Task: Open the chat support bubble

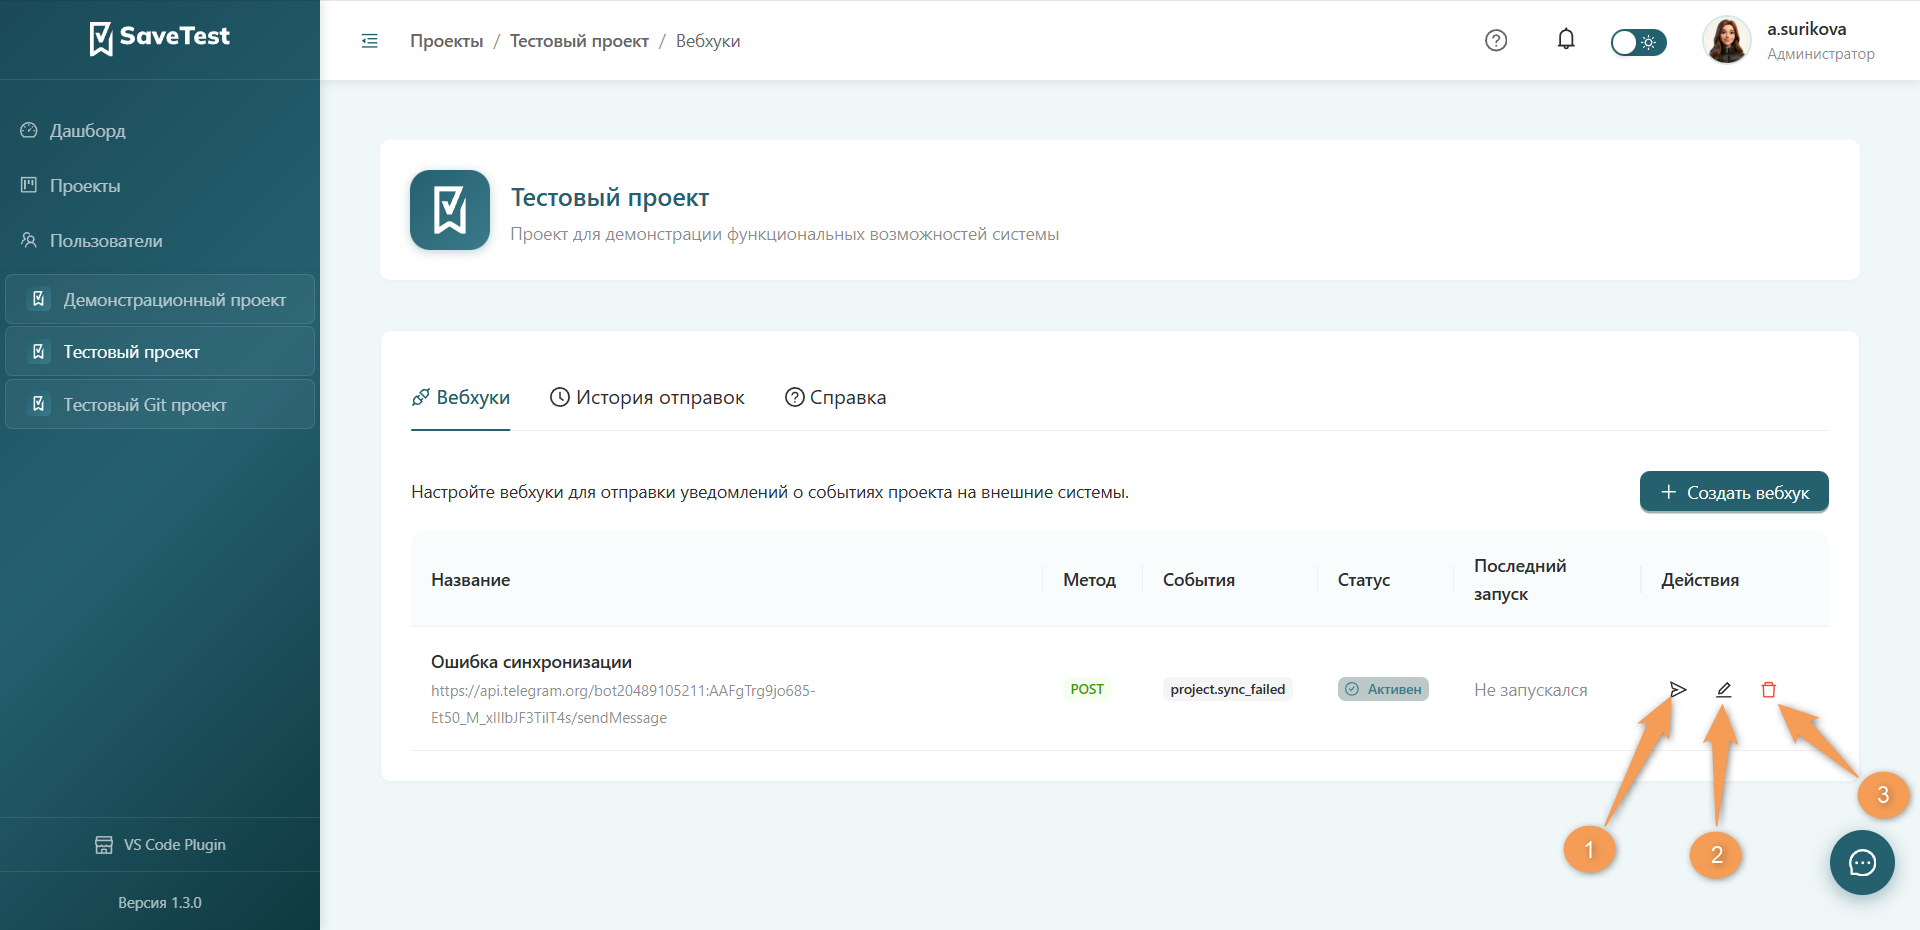Action: (1862, 862)
